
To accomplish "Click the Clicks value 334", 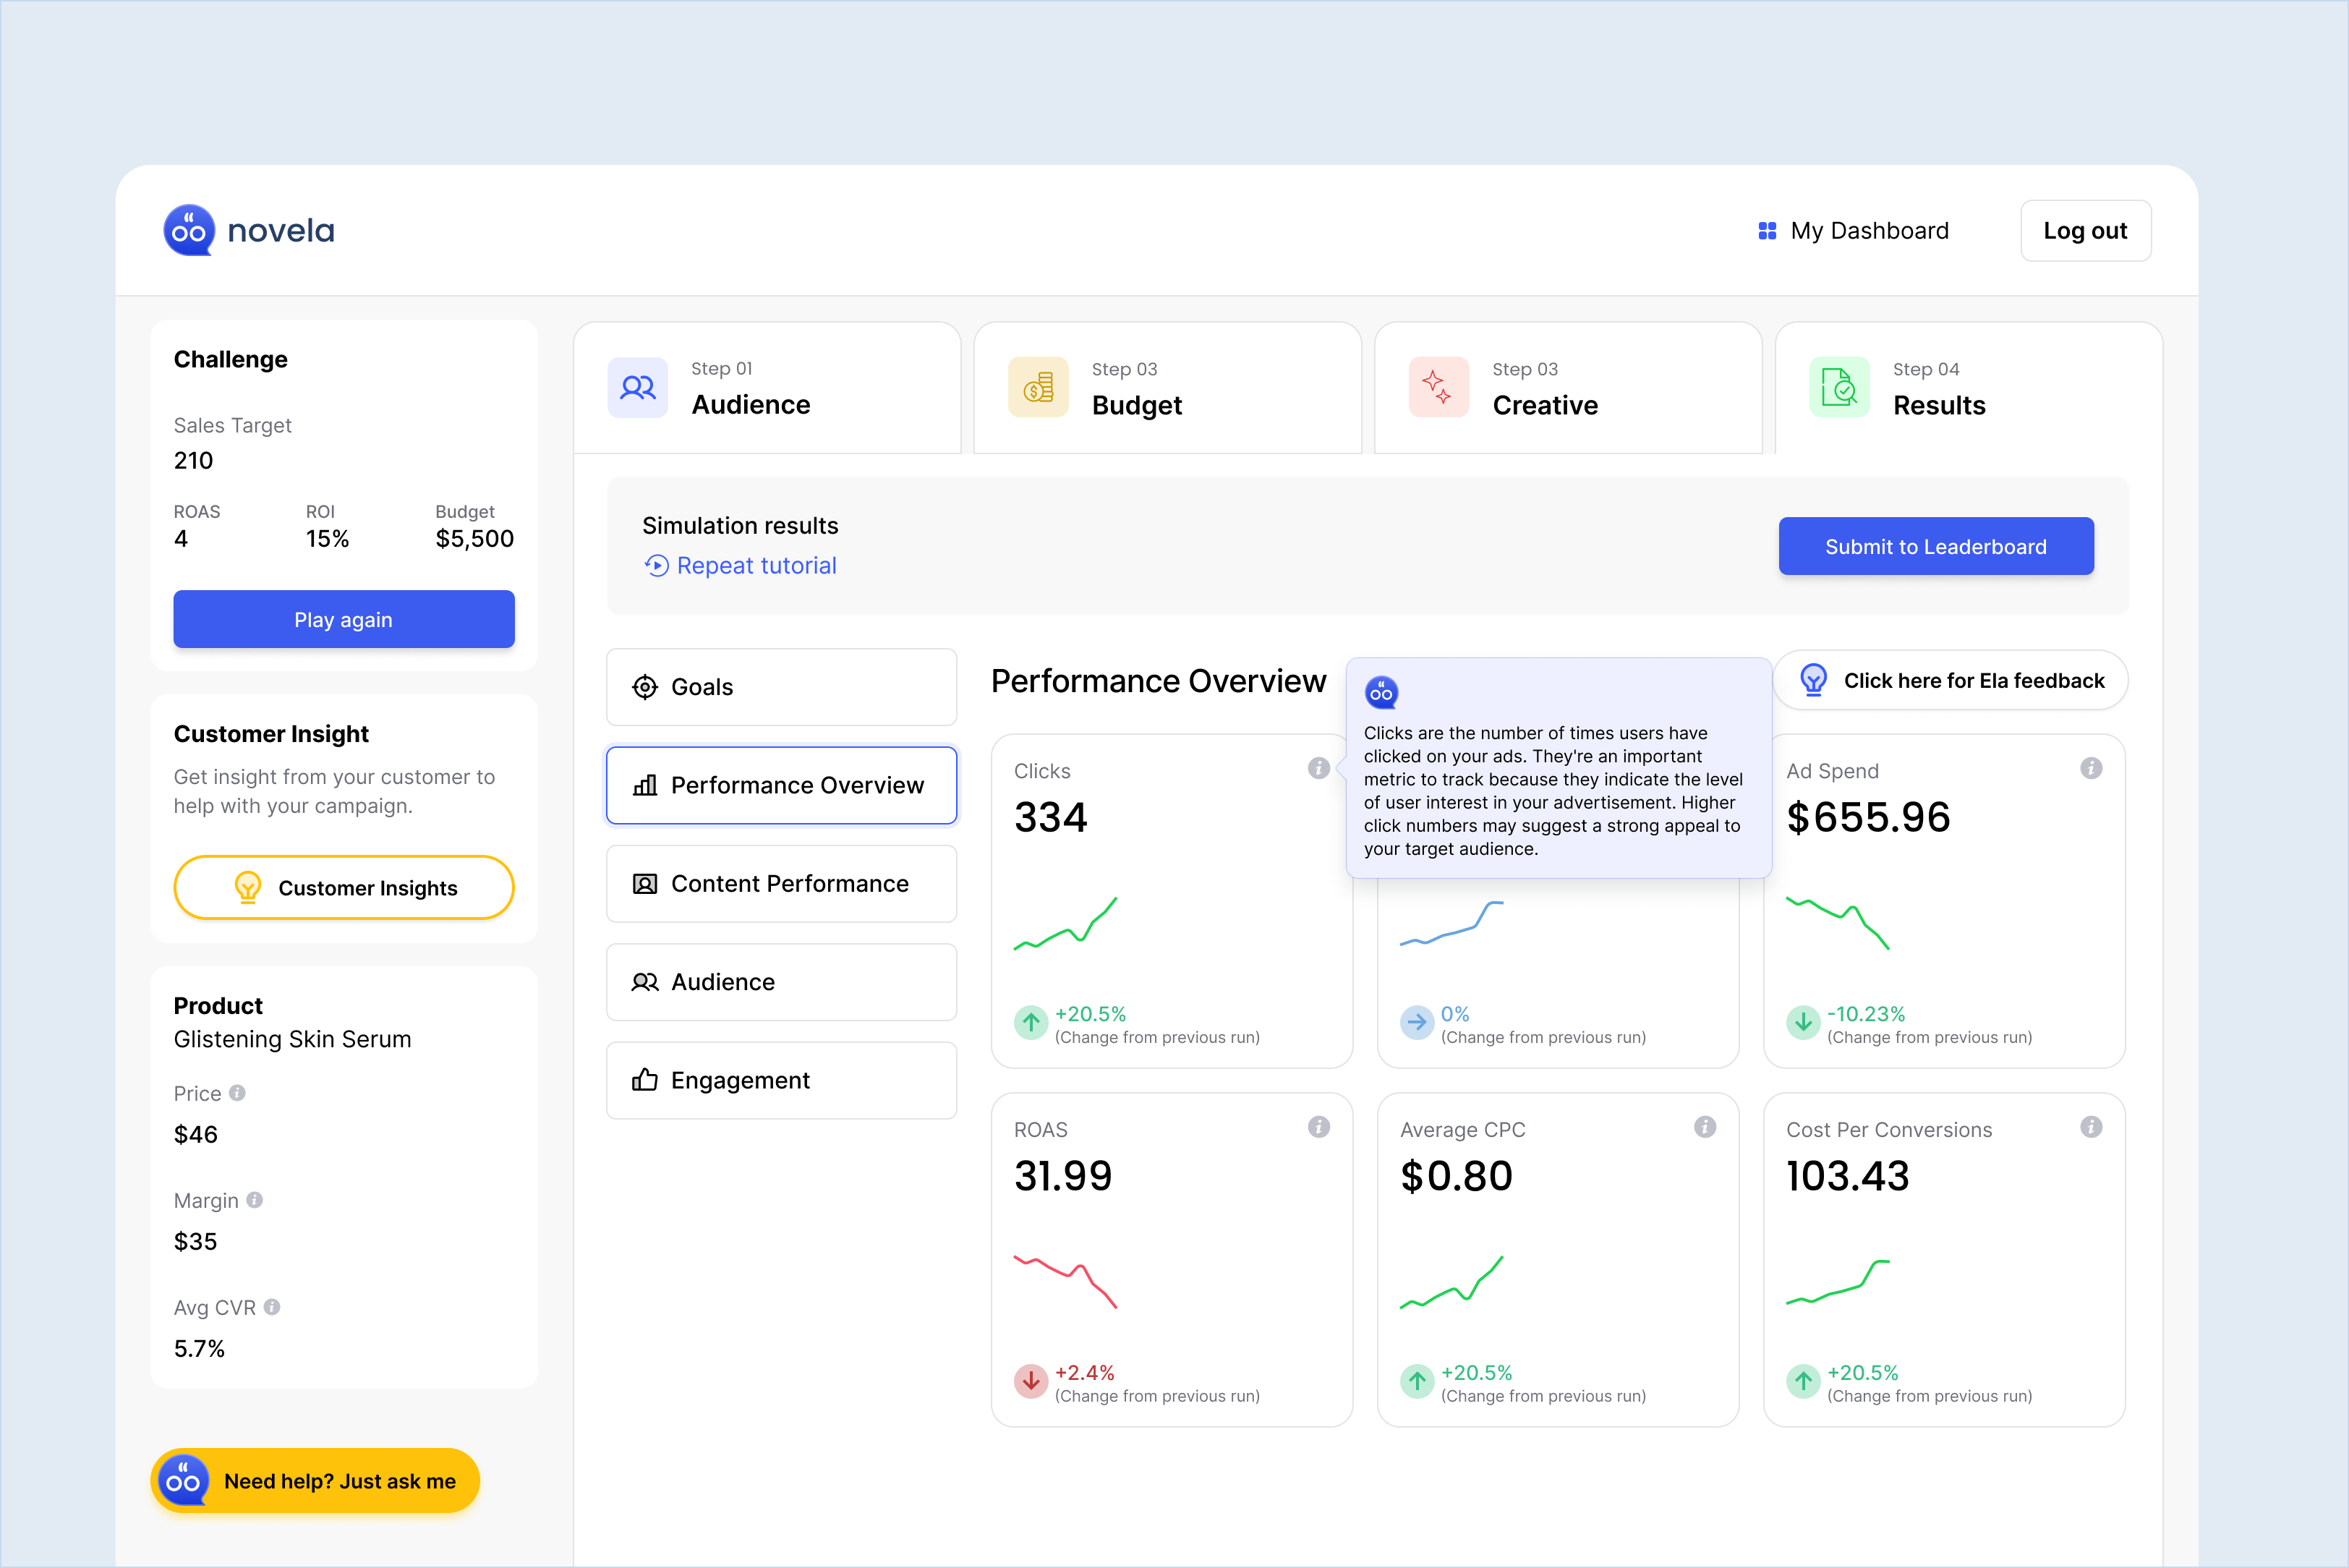I will 1050,817.
